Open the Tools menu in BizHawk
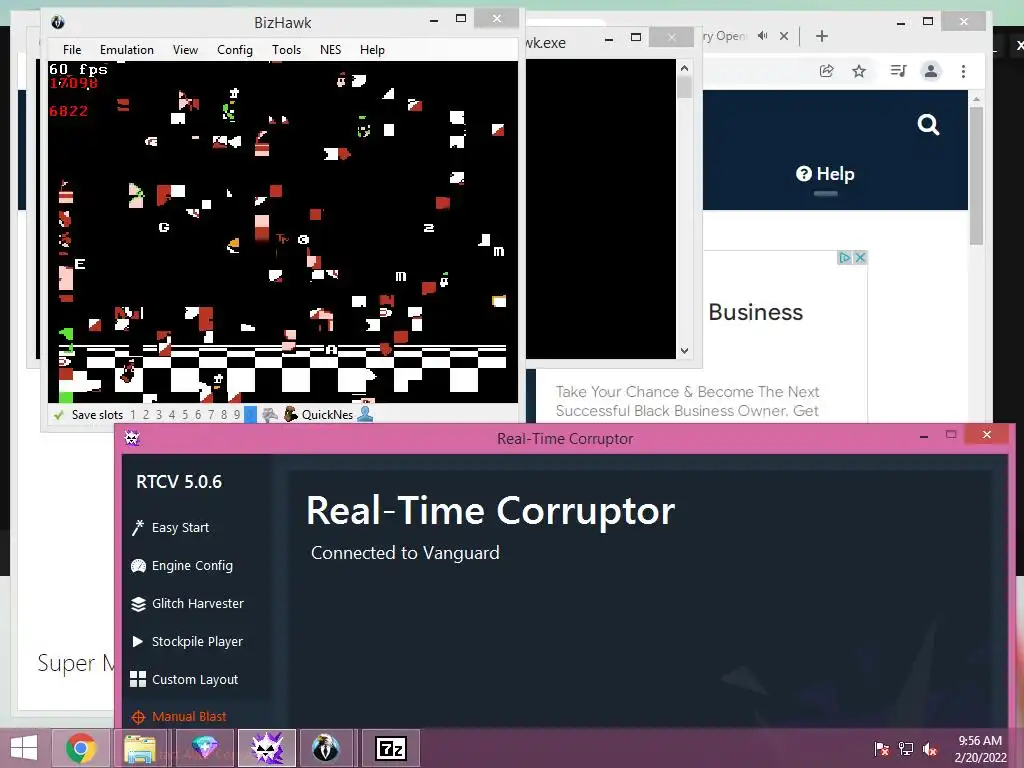The image size is (1024, 768). 286,50
